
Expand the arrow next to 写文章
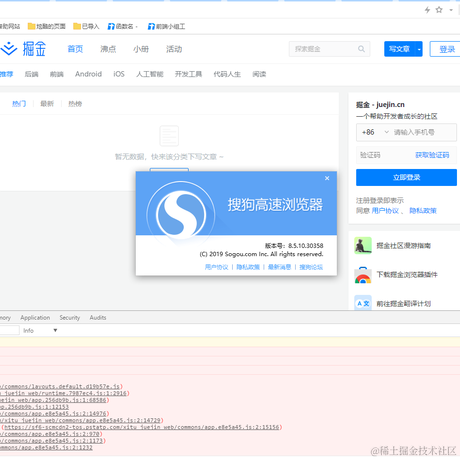(419, 49)
